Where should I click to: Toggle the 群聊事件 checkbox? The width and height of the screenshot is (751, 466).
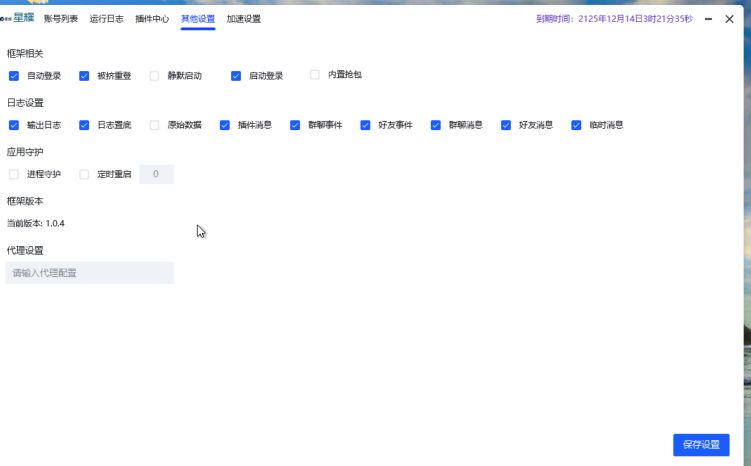click(x=295, y=126)
